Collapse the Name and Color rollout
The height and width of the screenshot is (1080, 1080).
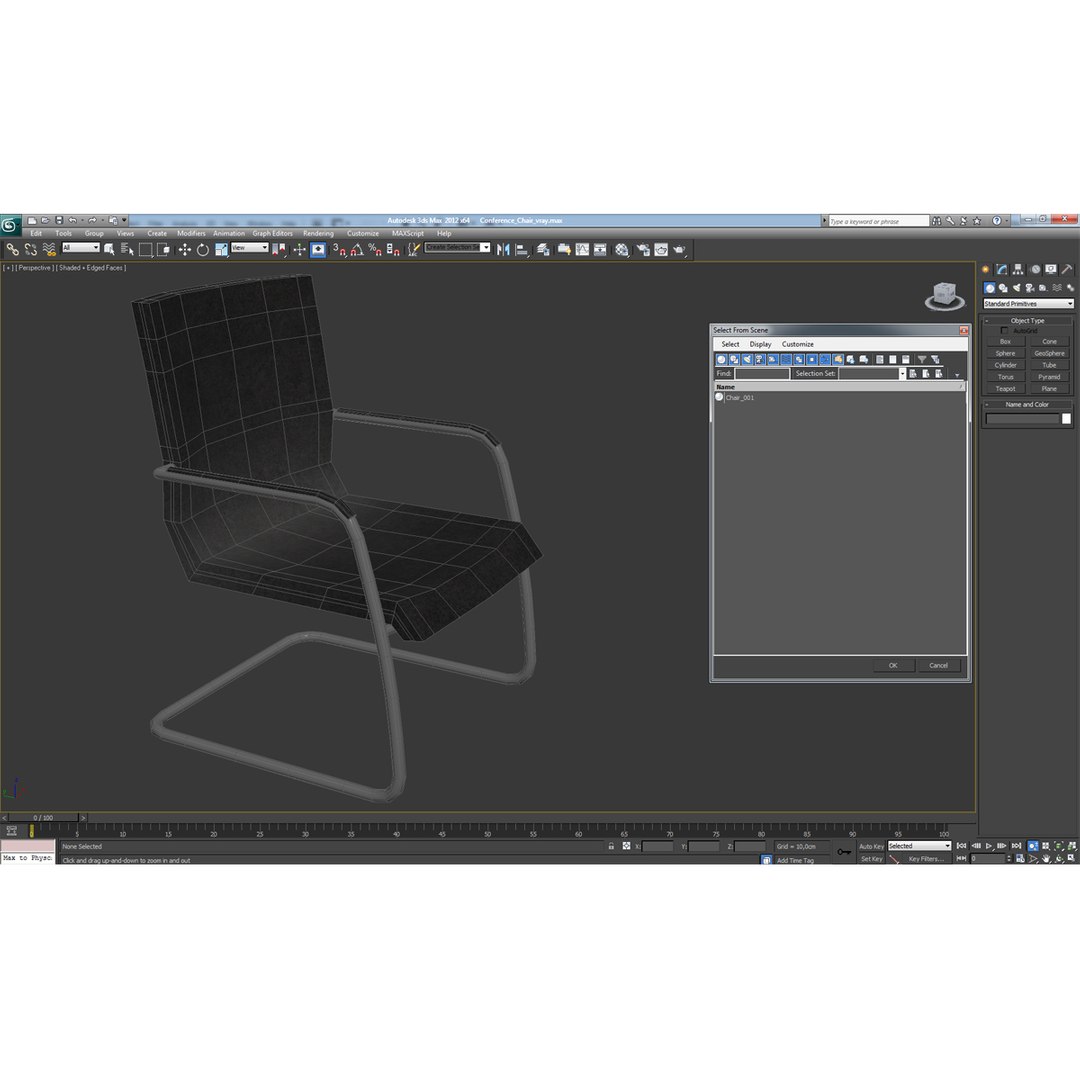(1027, 404)
